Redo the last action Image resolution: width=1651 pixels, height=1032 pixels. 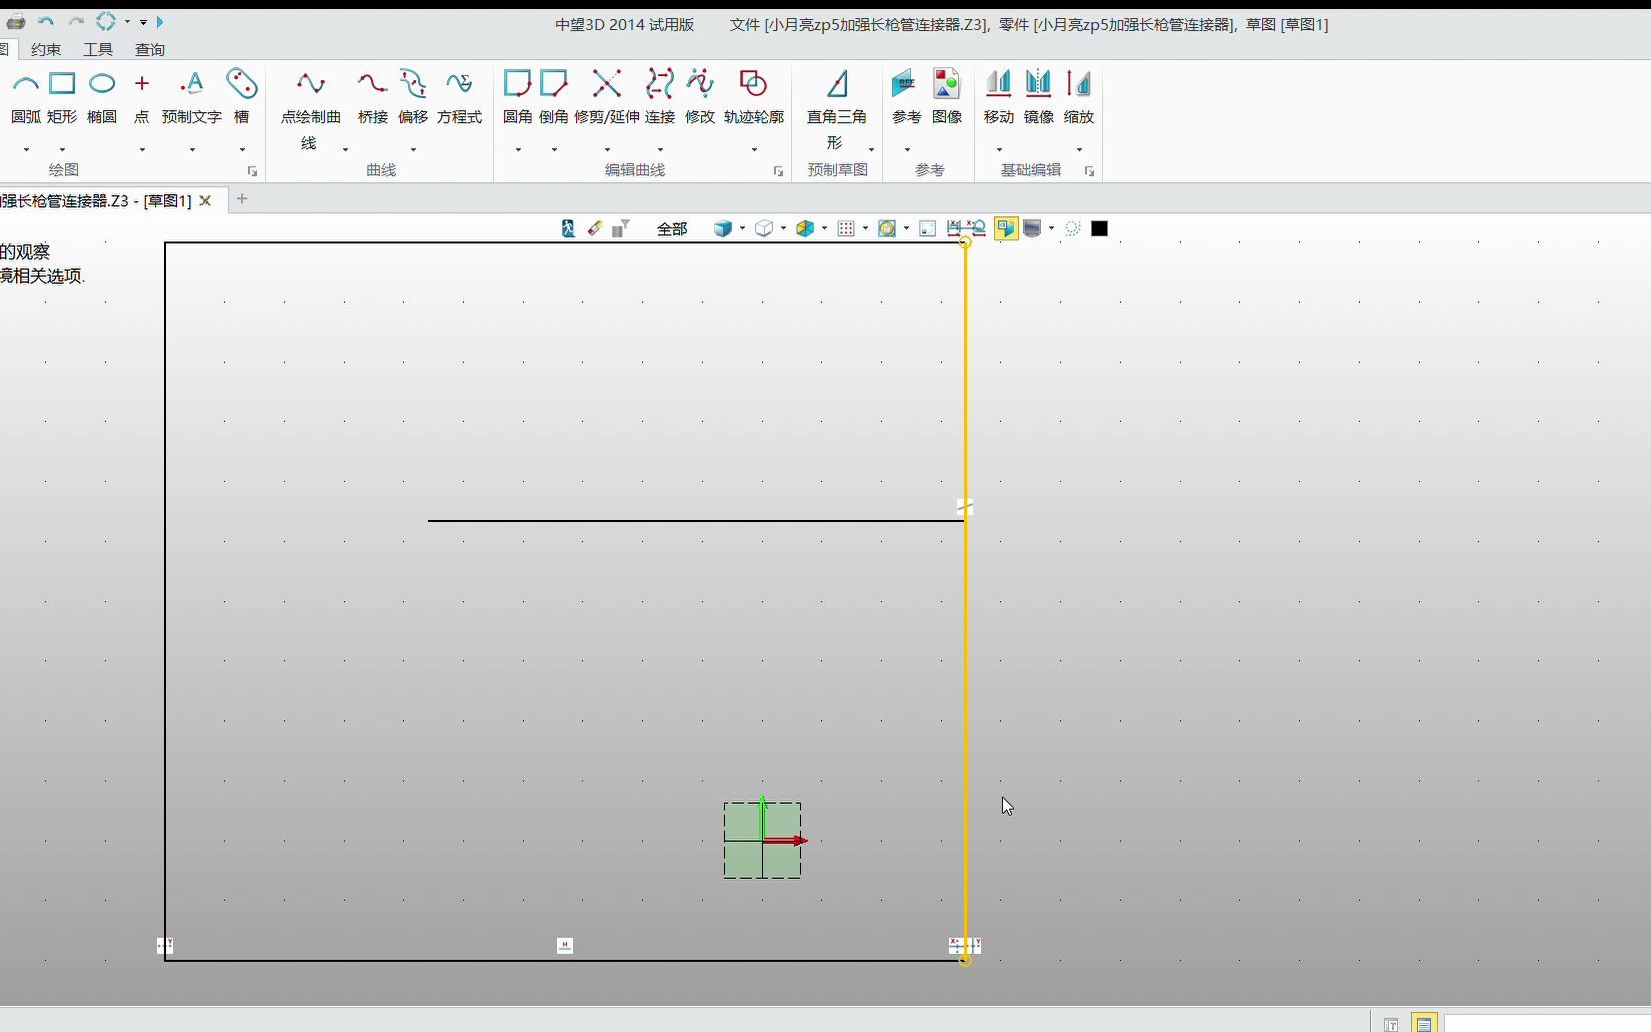(76, 21)
